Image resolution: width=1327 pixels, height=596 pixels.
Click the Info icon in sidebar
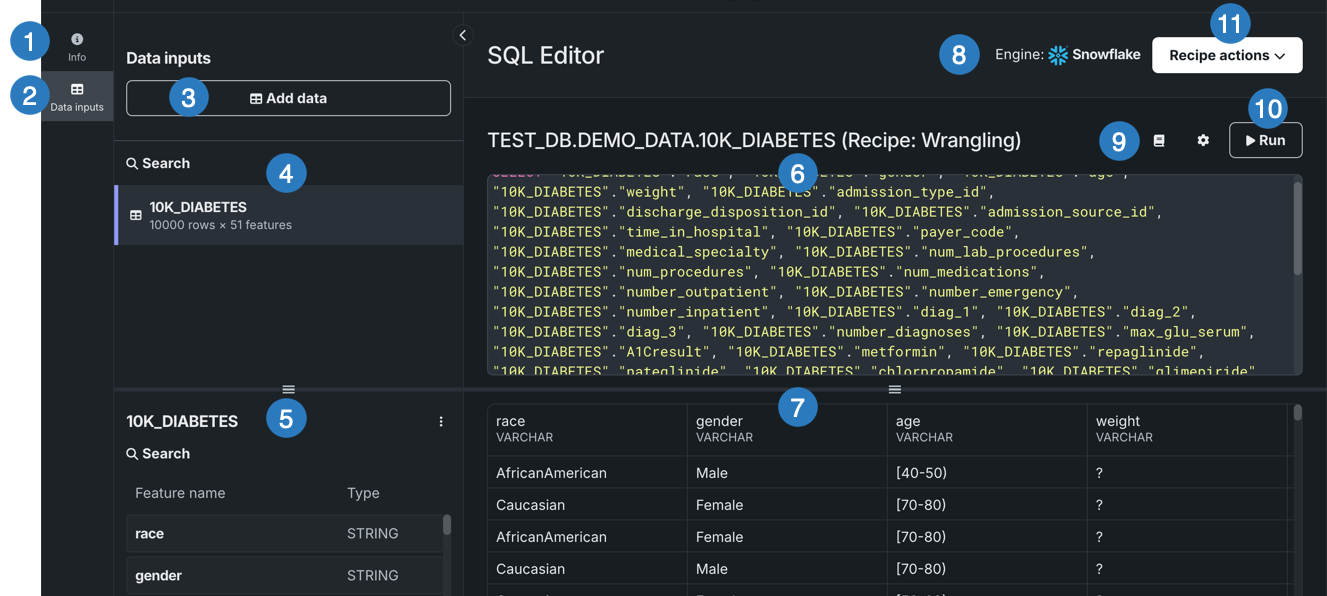click(77, 40)
